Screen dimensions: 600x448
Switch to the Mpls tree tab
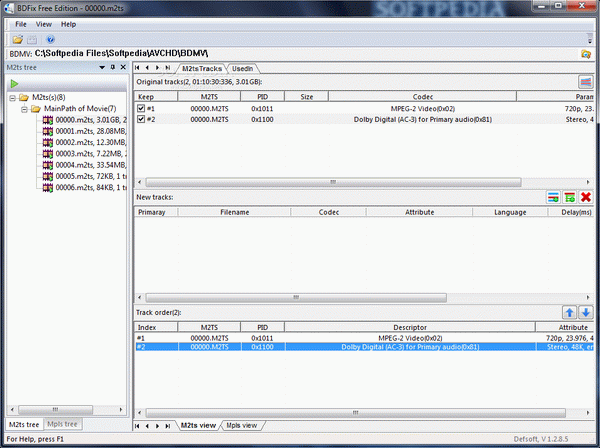pos(62,424)
